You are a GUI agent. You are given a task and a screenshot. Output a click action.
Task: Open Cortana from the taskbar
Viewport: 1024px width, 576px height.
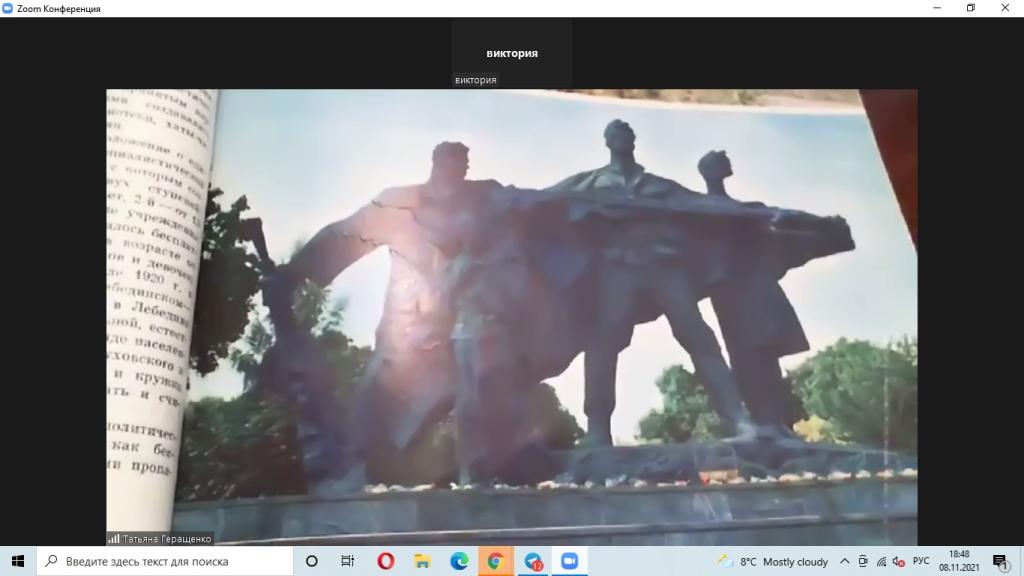(311, 561)
